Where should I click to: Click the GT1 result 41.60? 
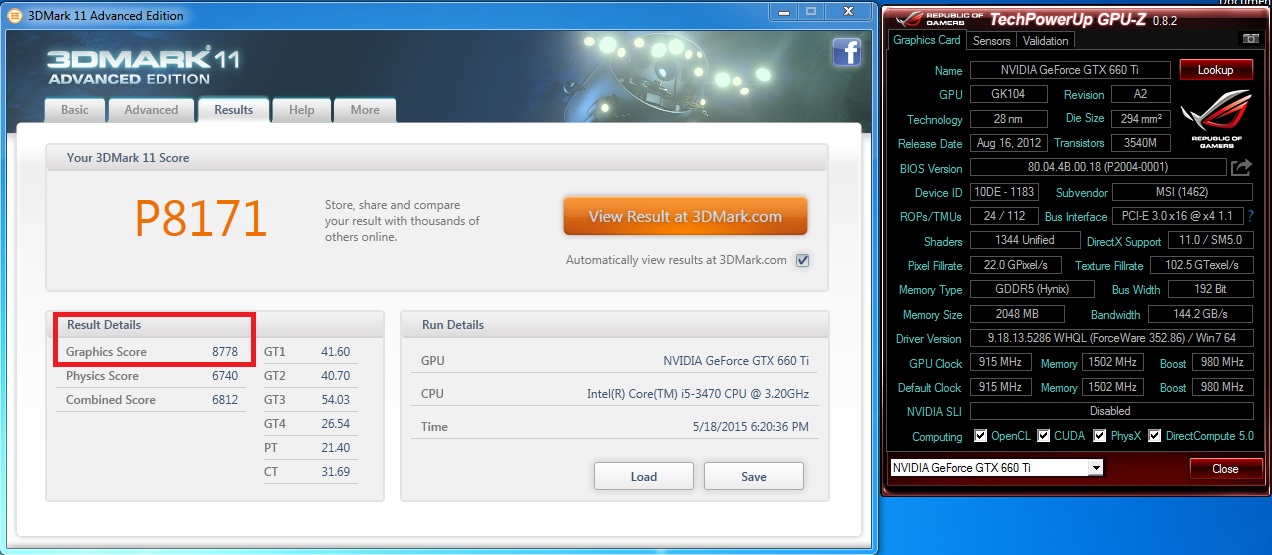coord(335,352)
